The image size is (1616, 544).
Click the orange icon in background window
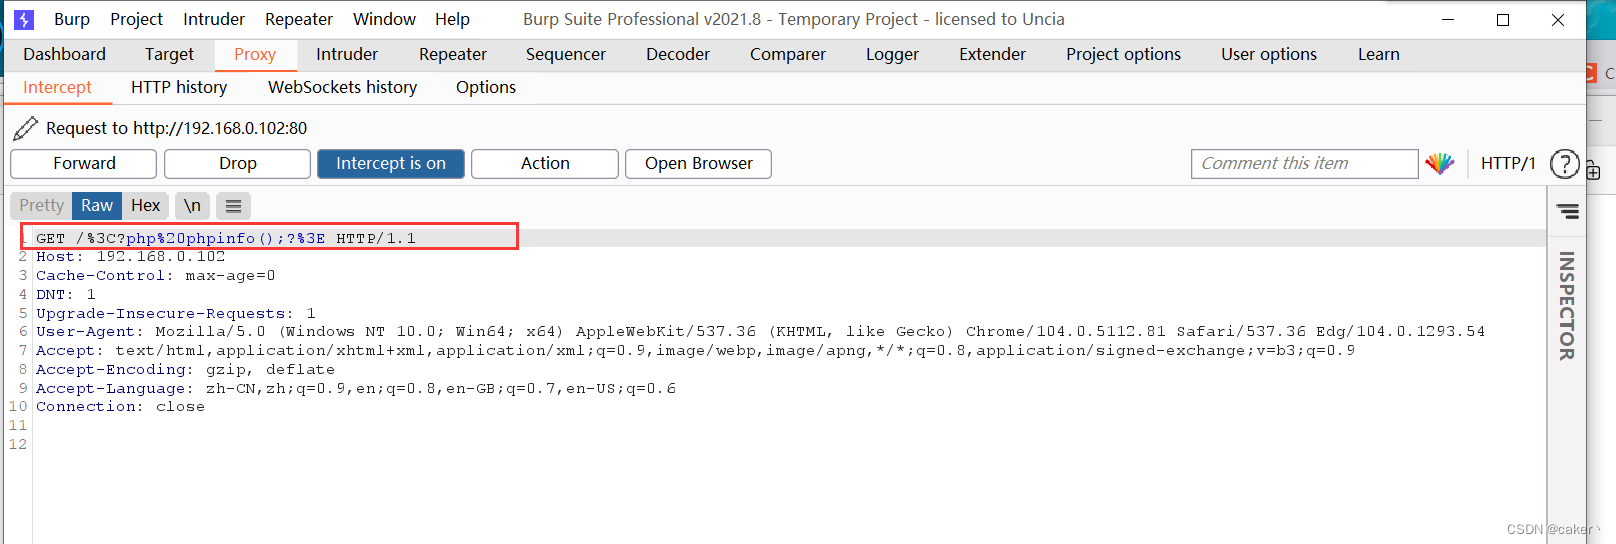tap(1591, 73)
